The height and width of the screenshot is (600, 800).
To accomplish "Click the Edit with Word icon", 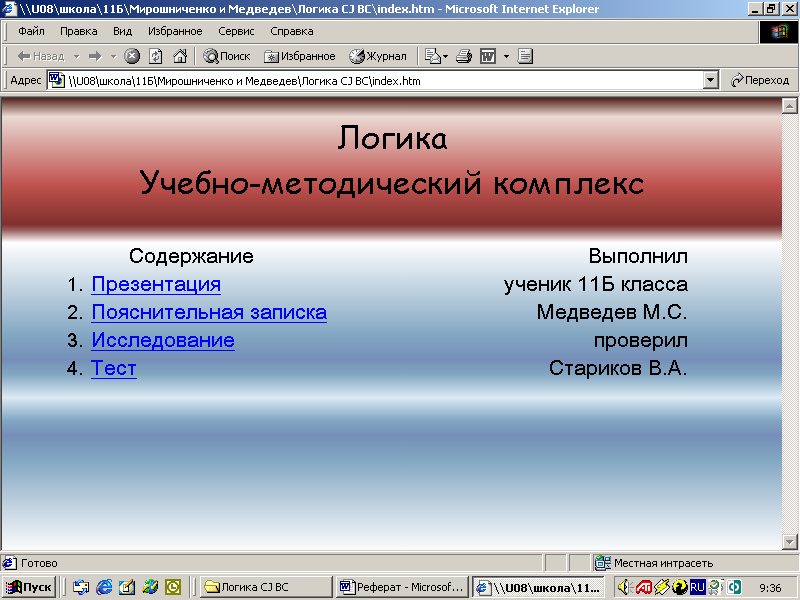I will point(488,56).
